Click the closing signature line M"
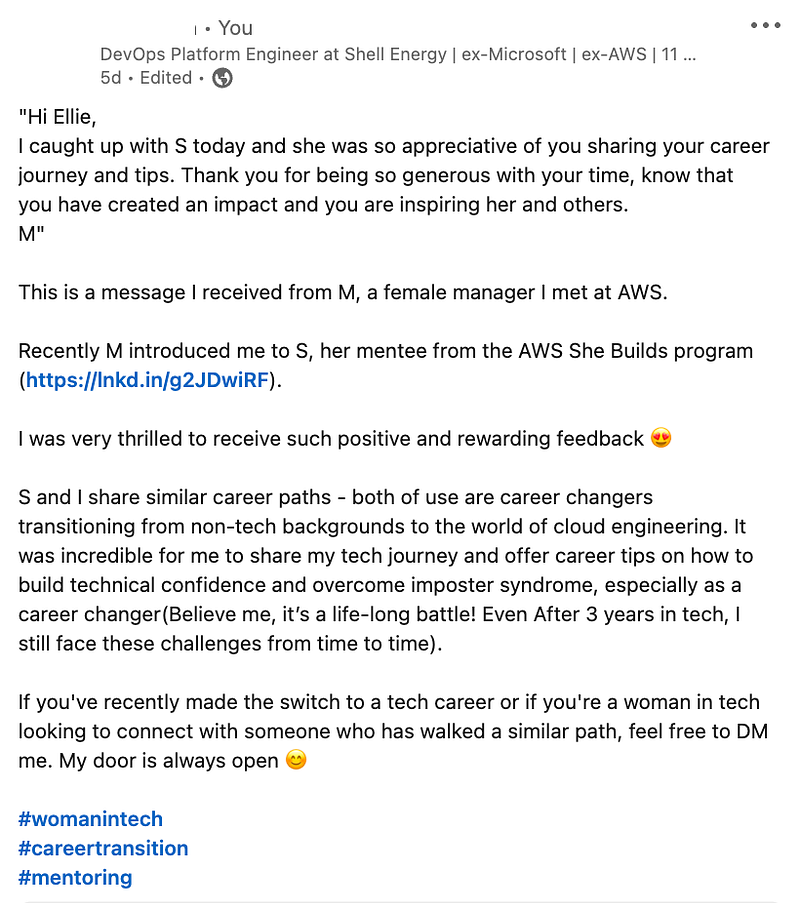The height and width of the screenshot is (903, 800). point(31,234)
